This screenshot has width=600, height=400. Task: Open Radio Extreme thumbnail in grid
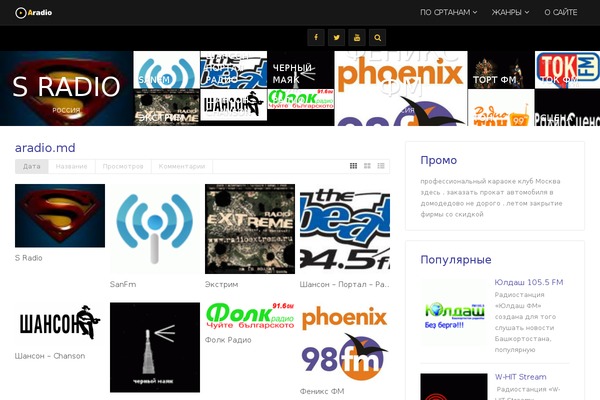(250, 229)
